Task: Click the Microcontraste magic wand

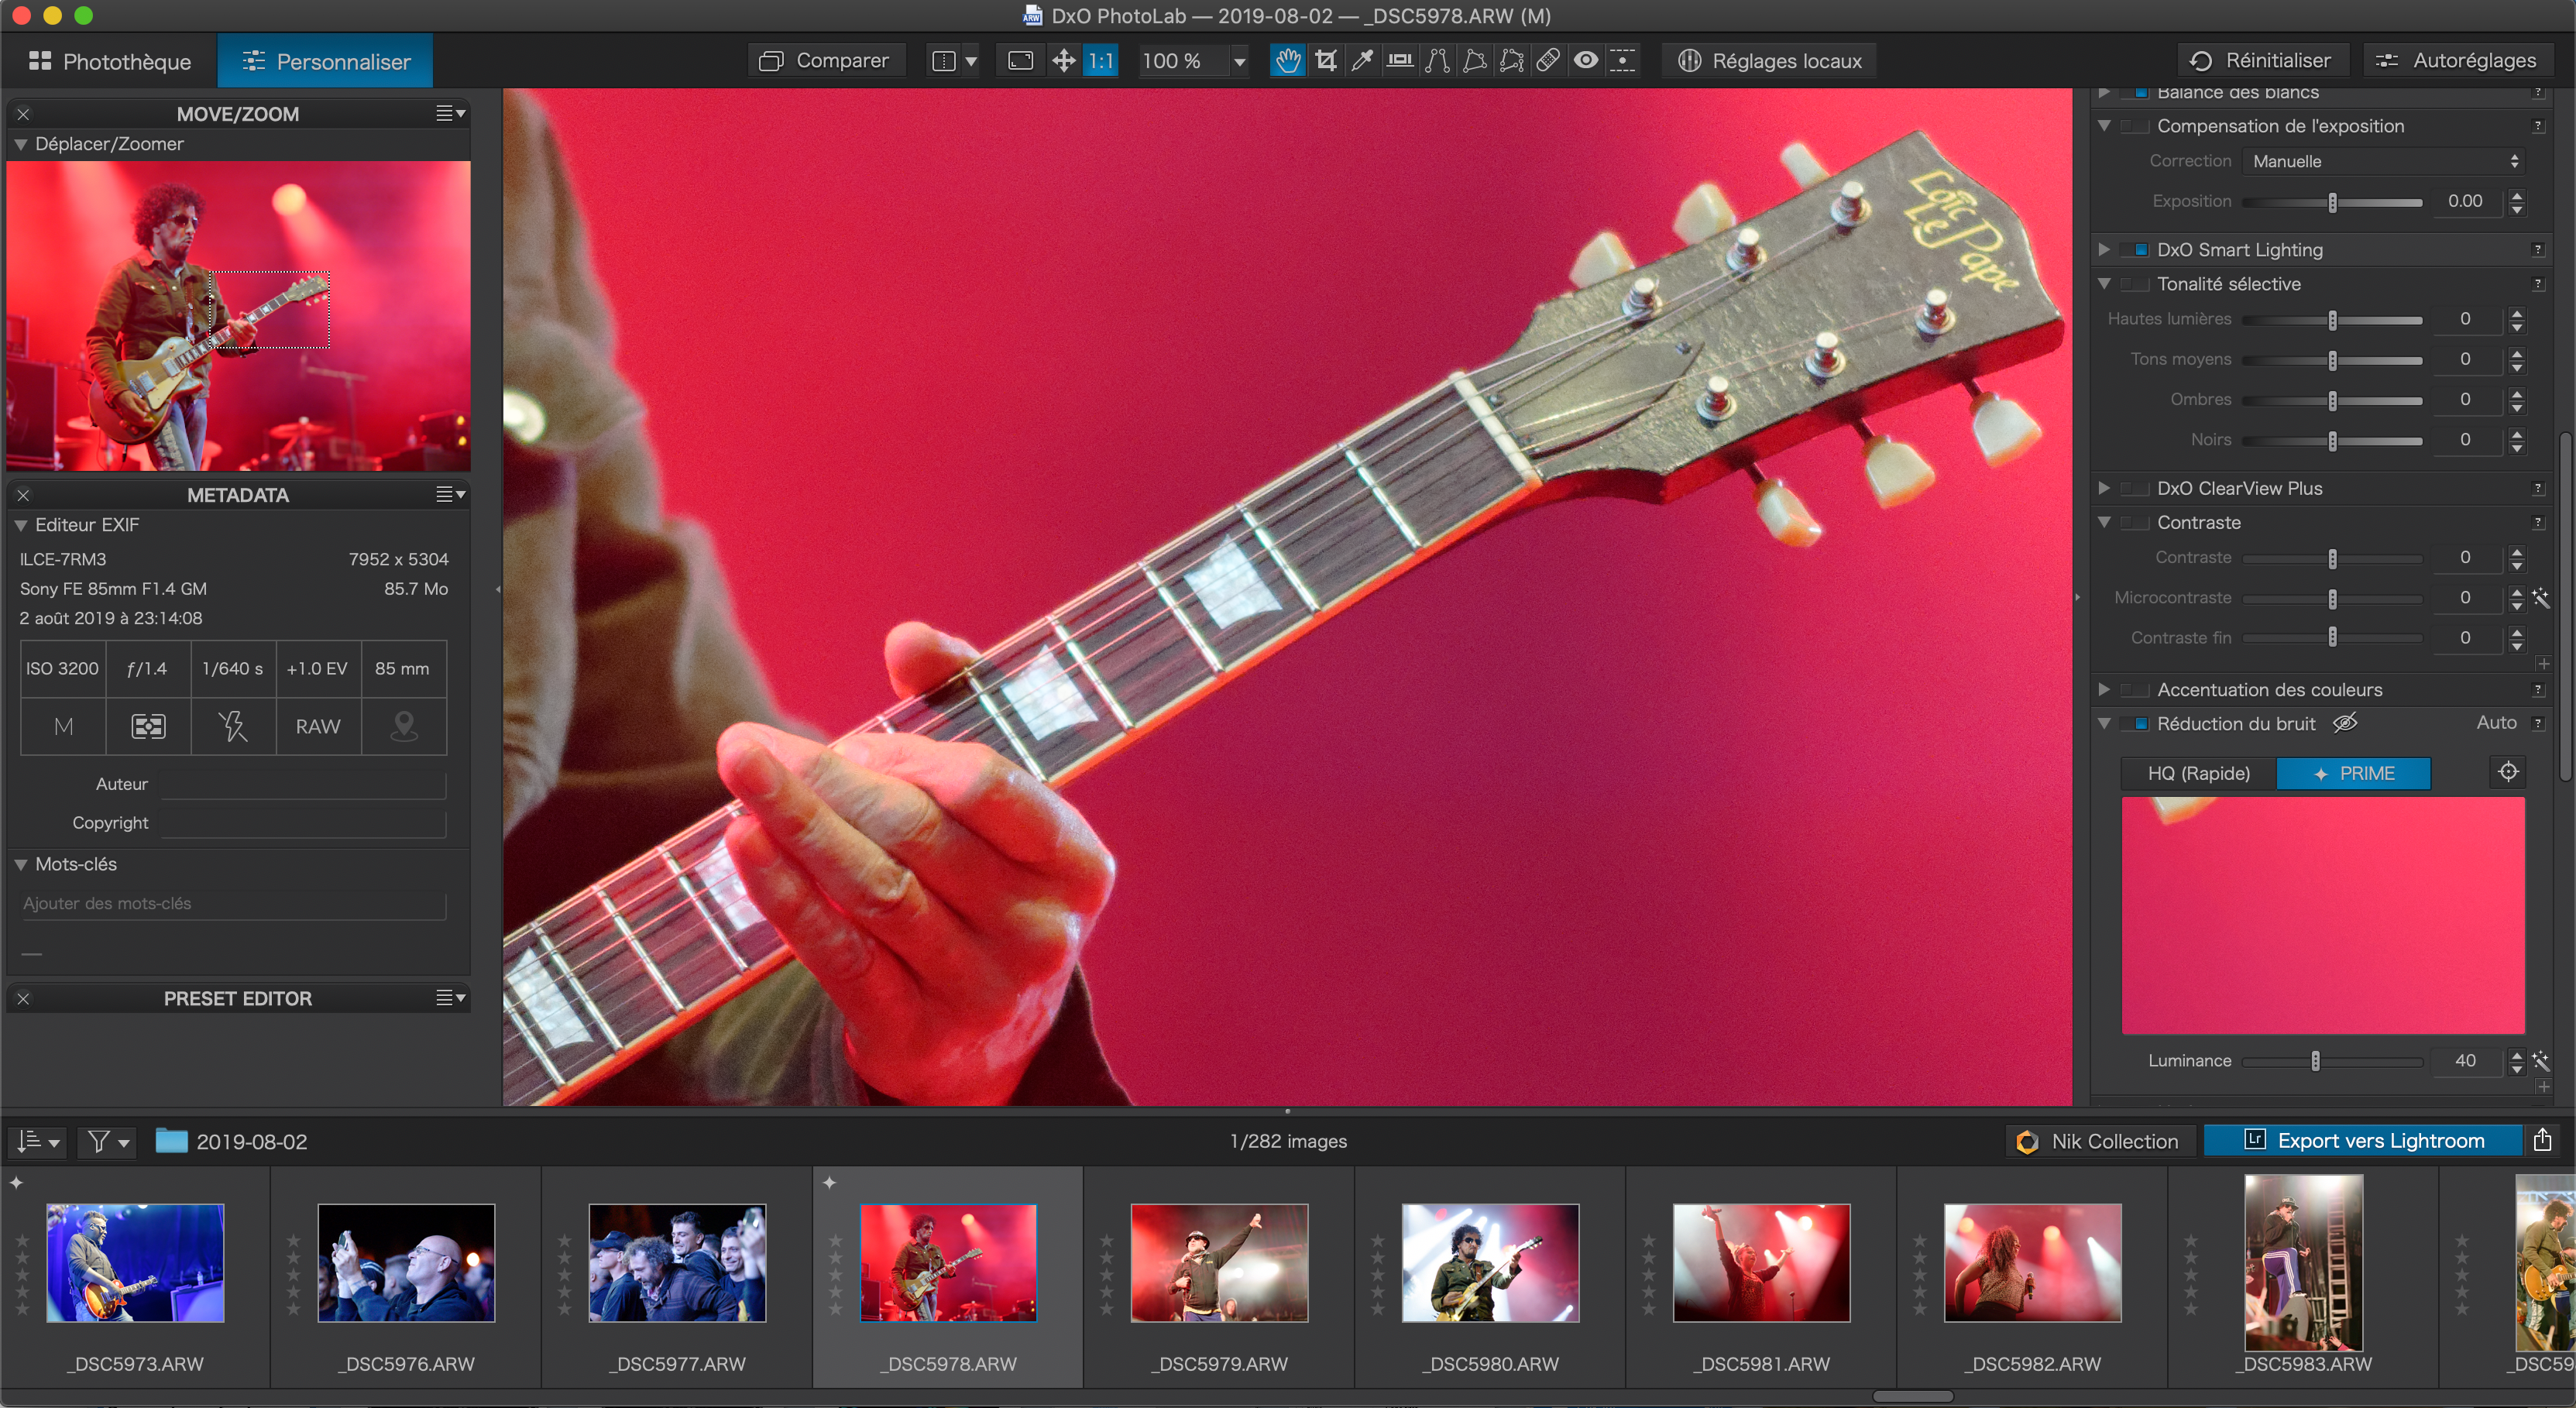Action: pyautogui.click(x=2541, y=598)
